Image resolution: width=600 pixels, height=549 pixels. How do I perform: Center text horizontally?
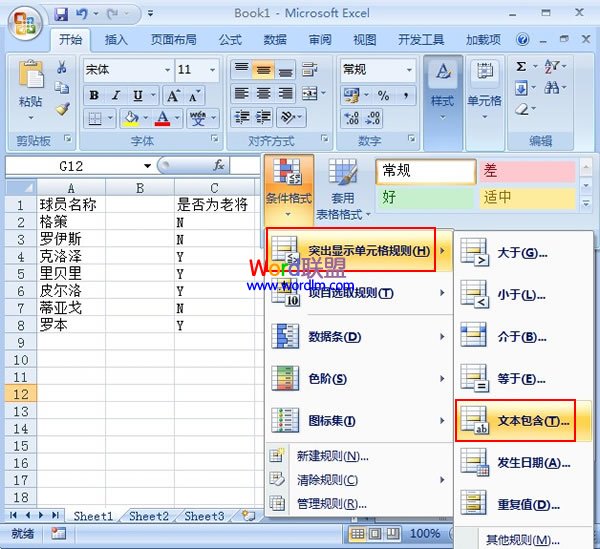[263, 93]
